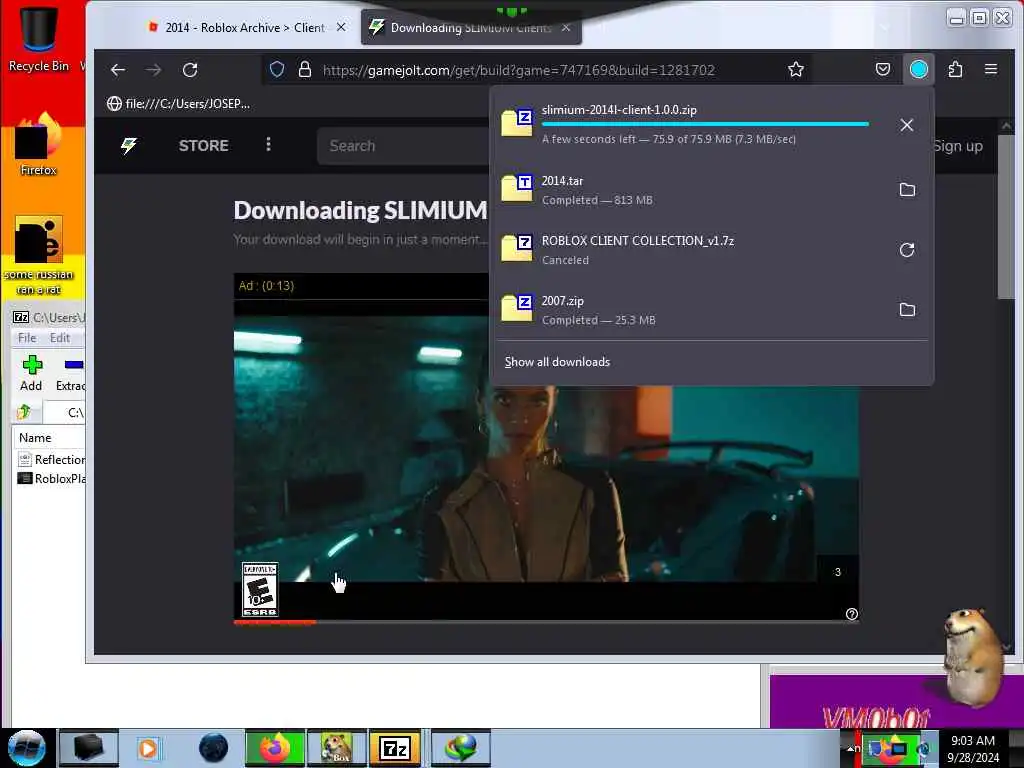Click the Sign up link
Image resolution: width=1024 pixels, height=768 pixels.
[x=957, y=146]
